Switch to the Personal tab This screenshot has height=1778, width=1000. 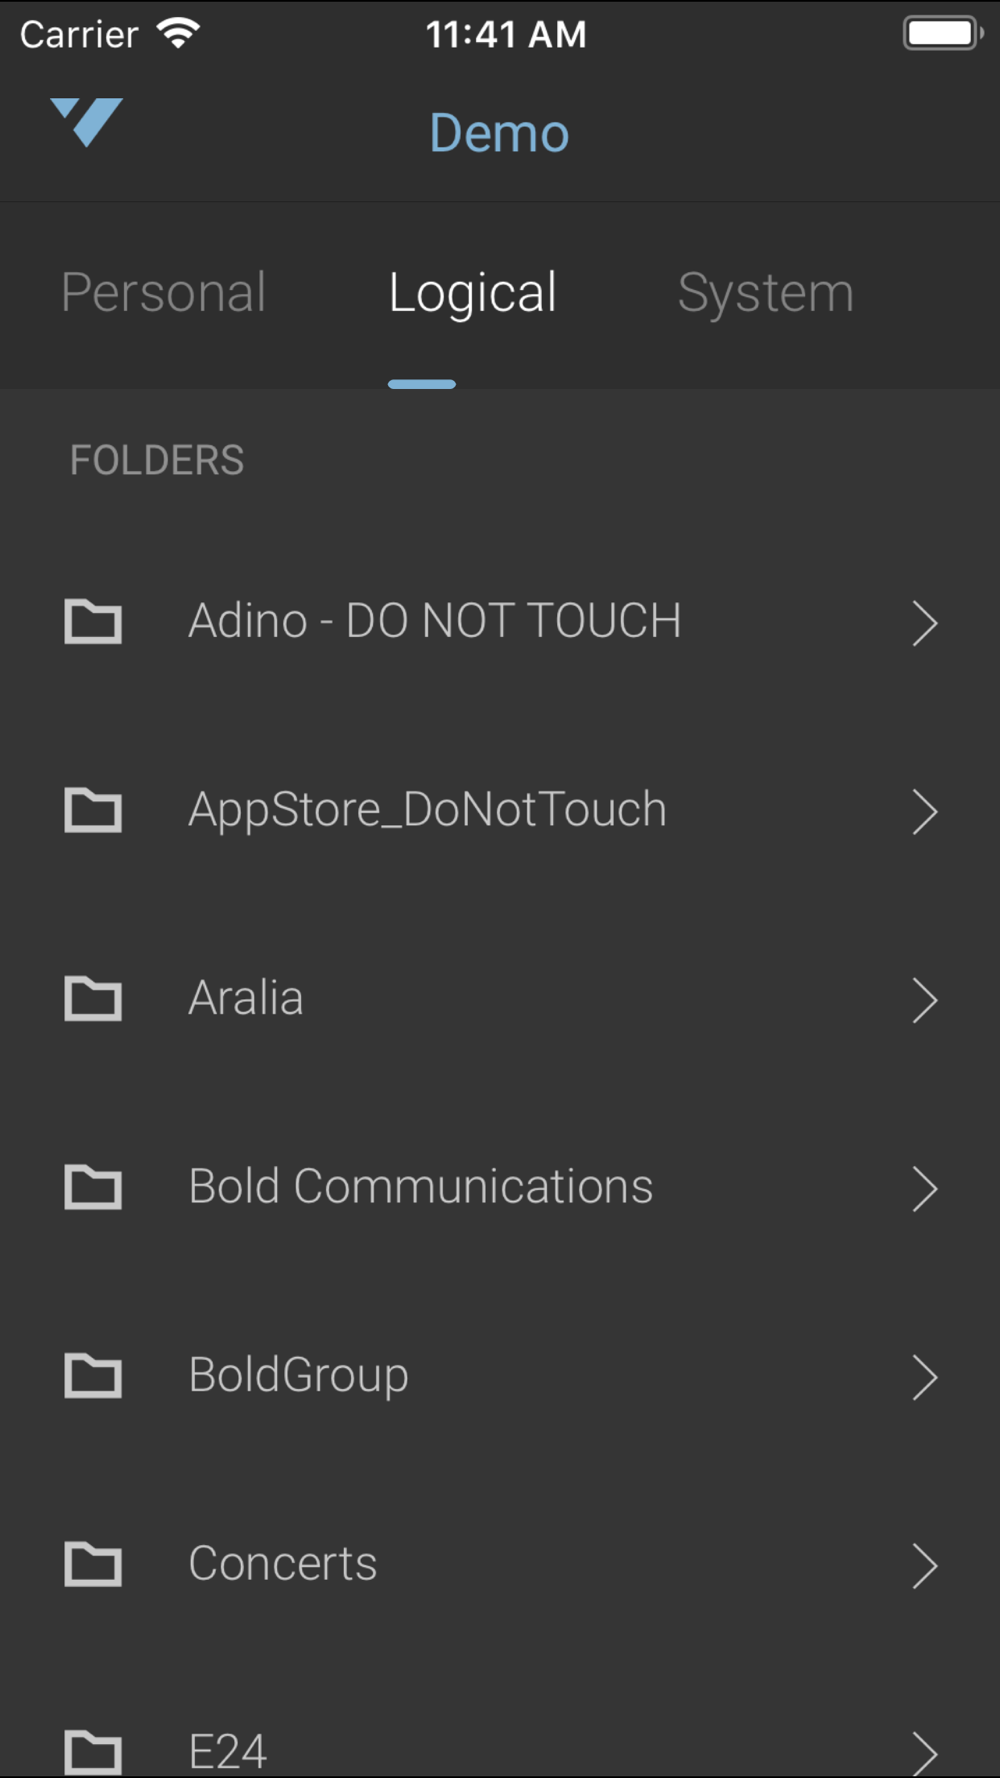(164, 293)
